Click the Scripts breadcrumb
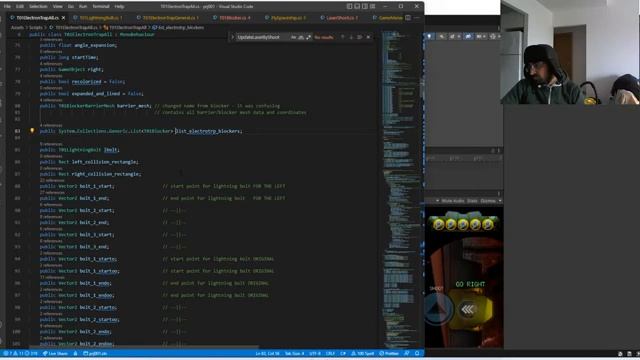Image resolution: width=640 pixels, height=360 pixels. pyautogui.click(x=36, y=27)
